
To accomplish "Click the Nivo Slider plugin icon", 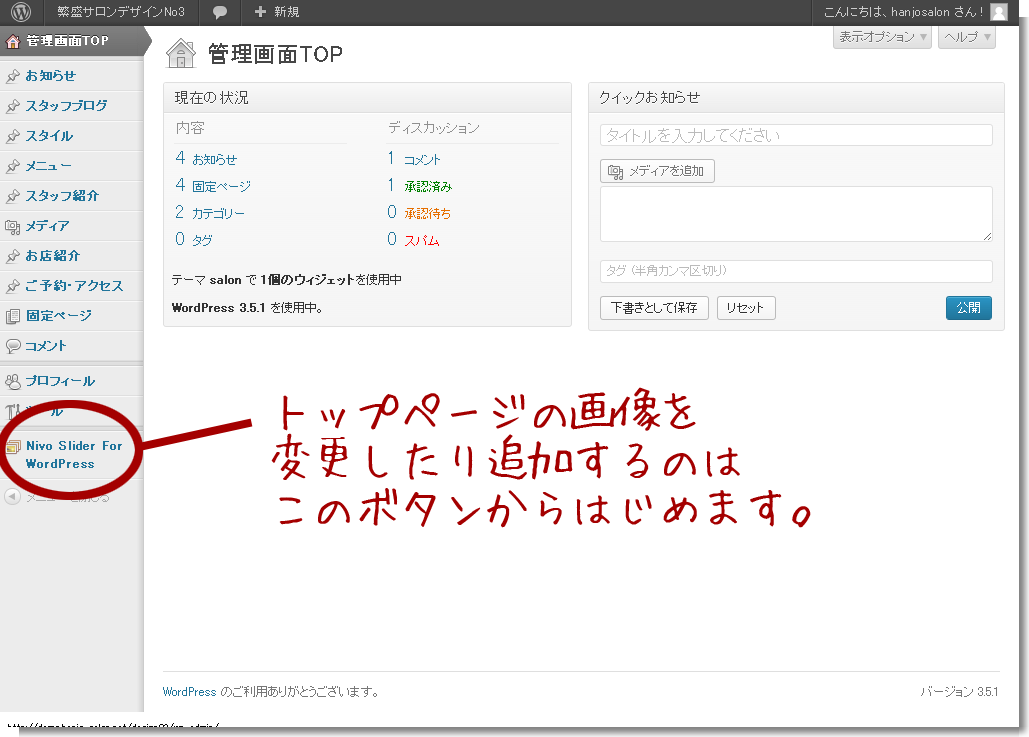I will [x=13, y=447].
